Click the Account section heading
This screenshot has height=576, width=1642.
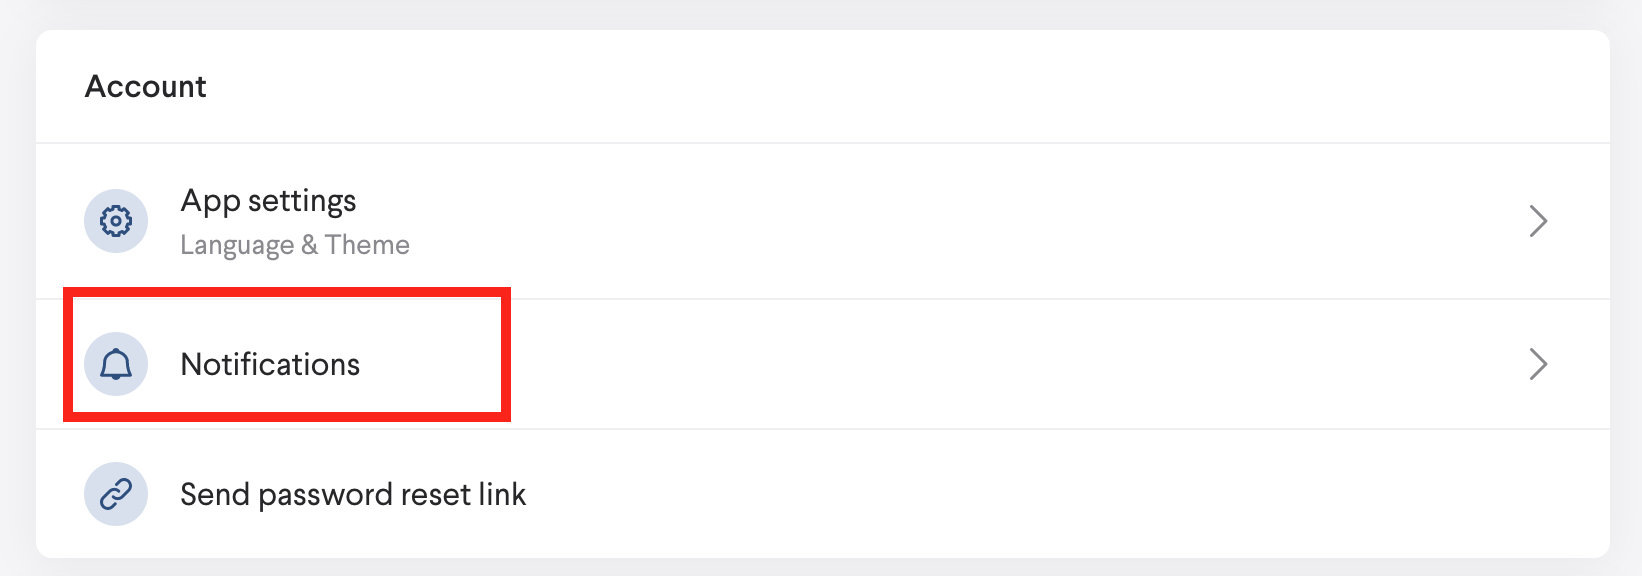(x=146, y=87)
